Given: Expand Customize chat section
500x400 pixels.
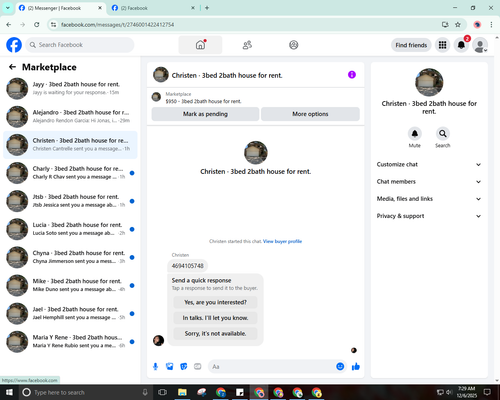Looking at the screenshot, I should click(x=429, y=164).
